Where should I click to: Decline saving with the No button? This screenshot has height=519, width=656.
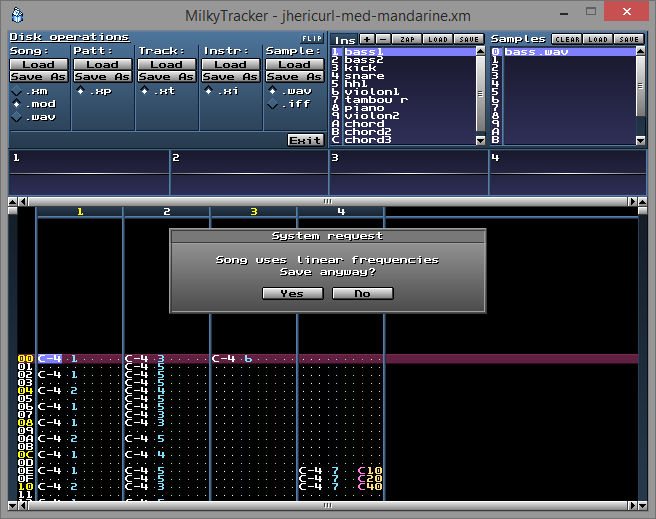click(x=362, y=294)
